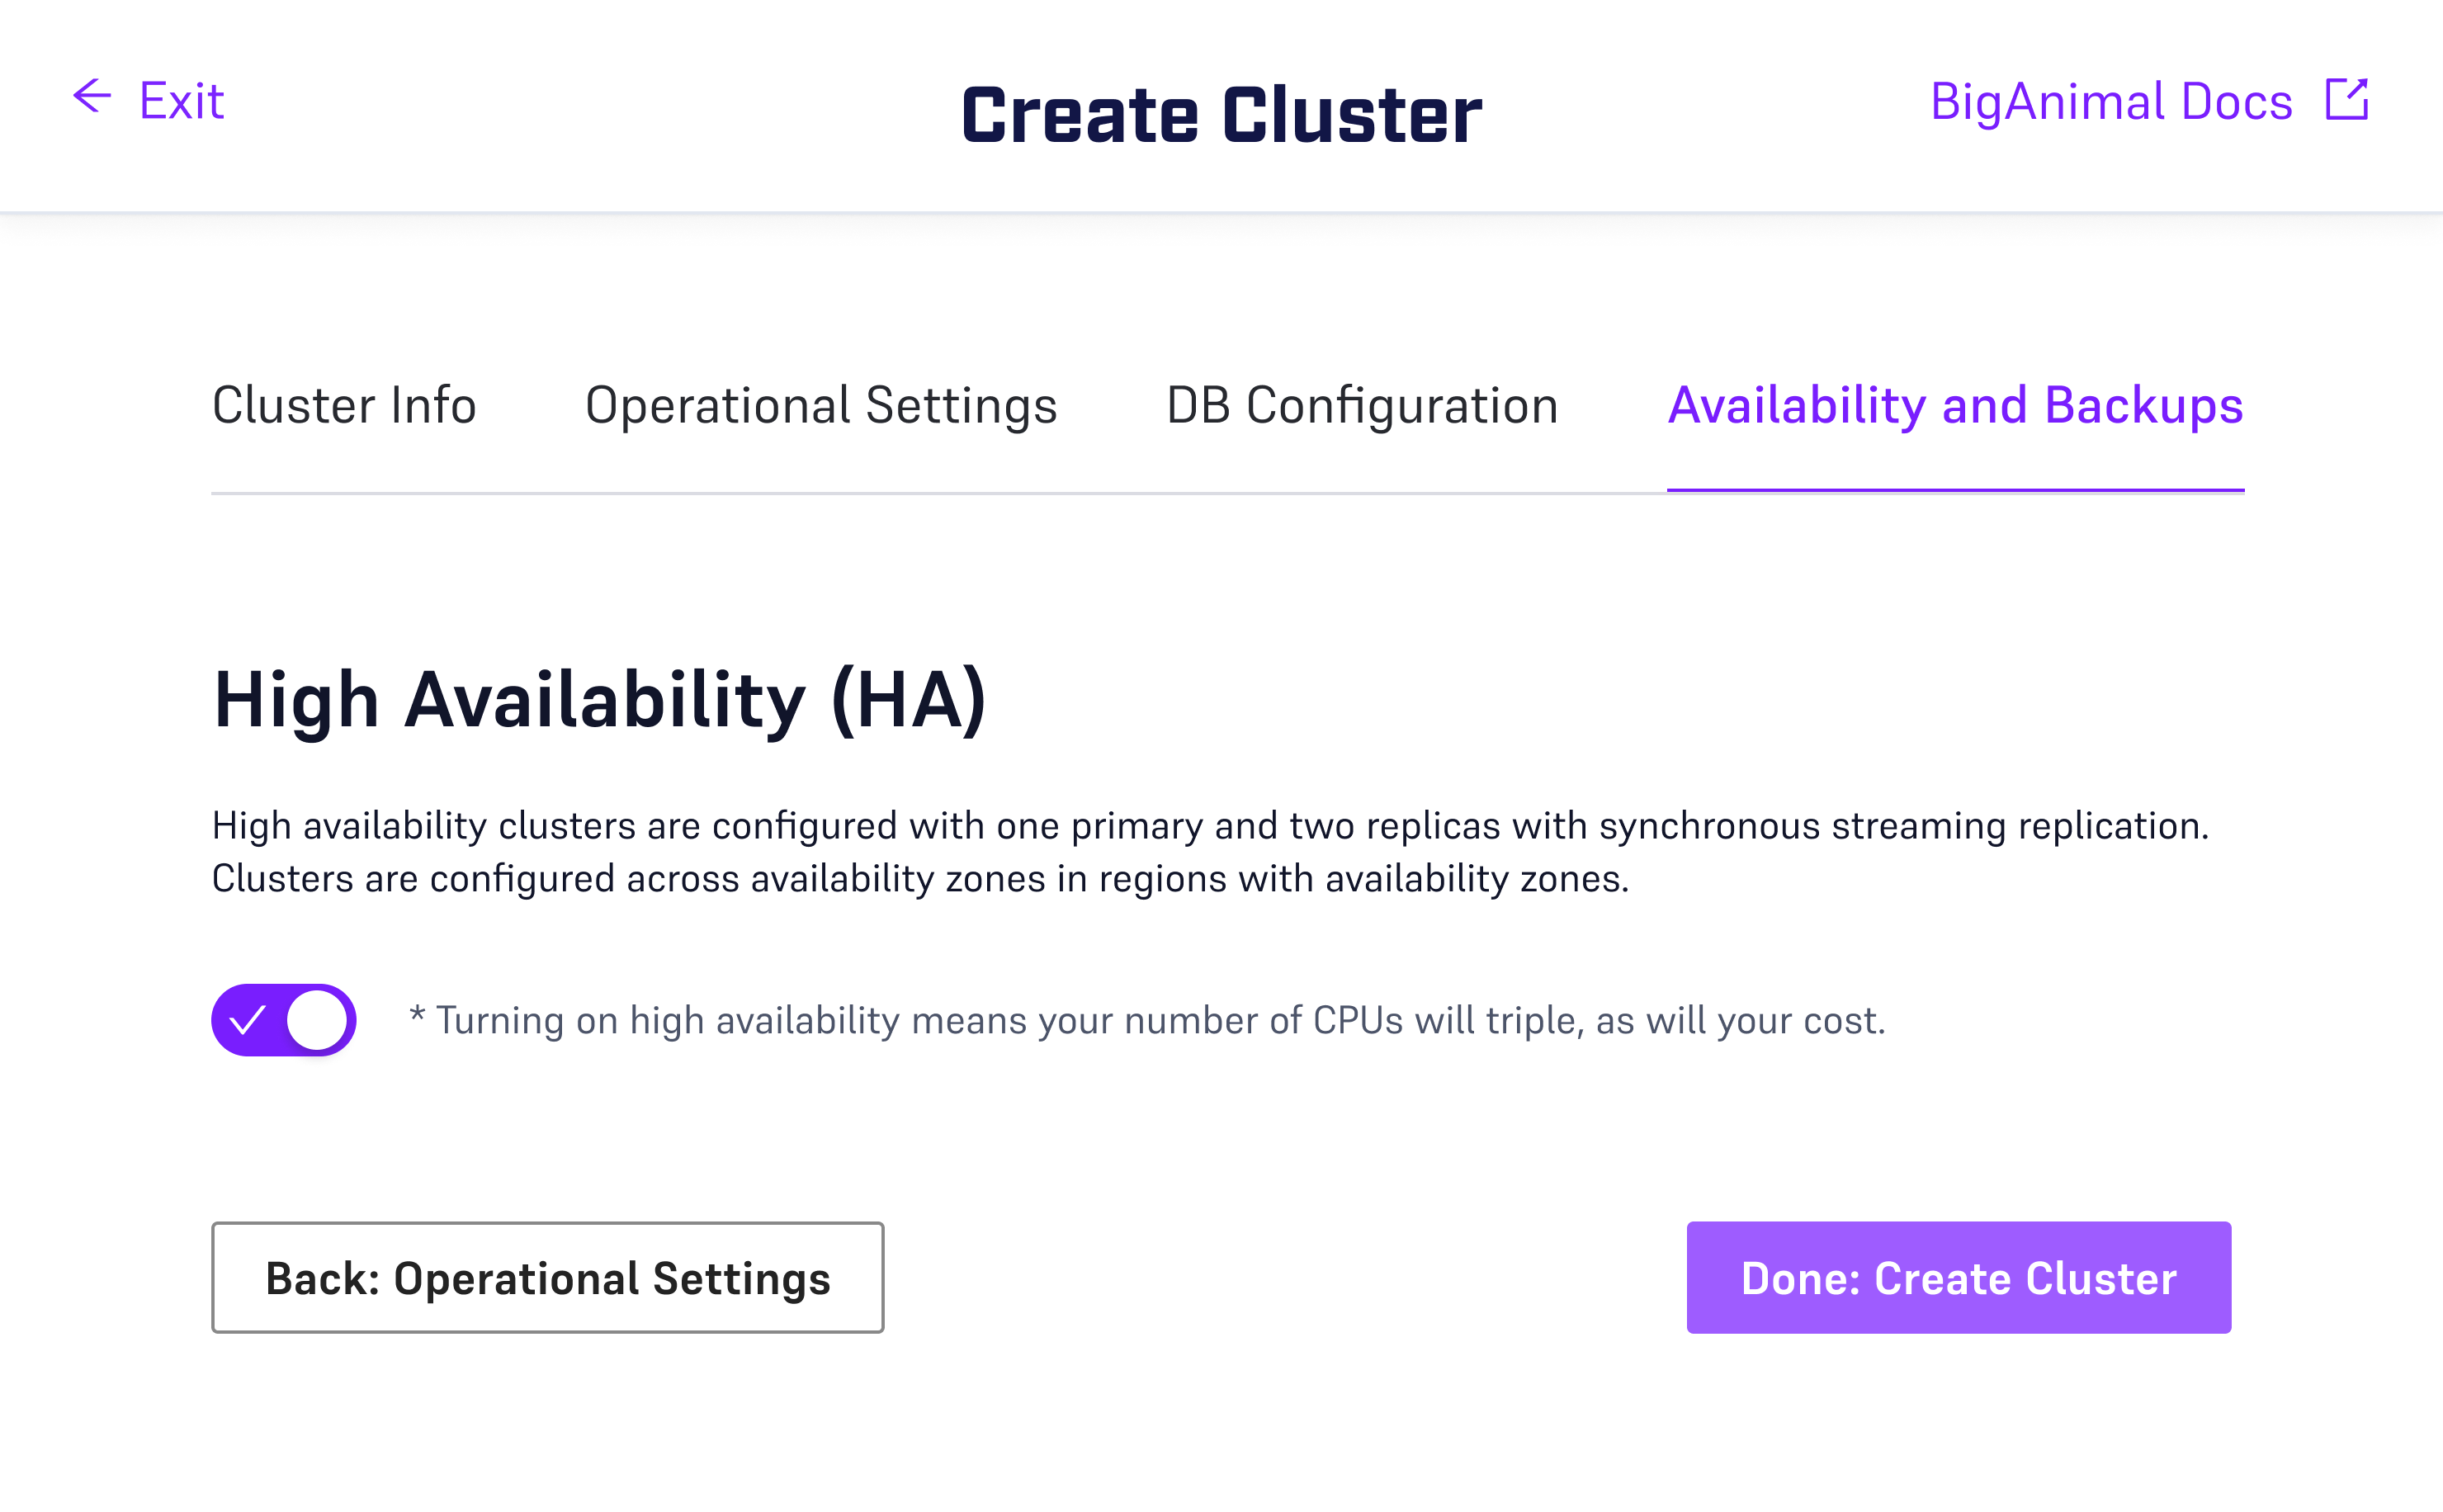Click the synchronous streaming replication description line

(1210, 826)
